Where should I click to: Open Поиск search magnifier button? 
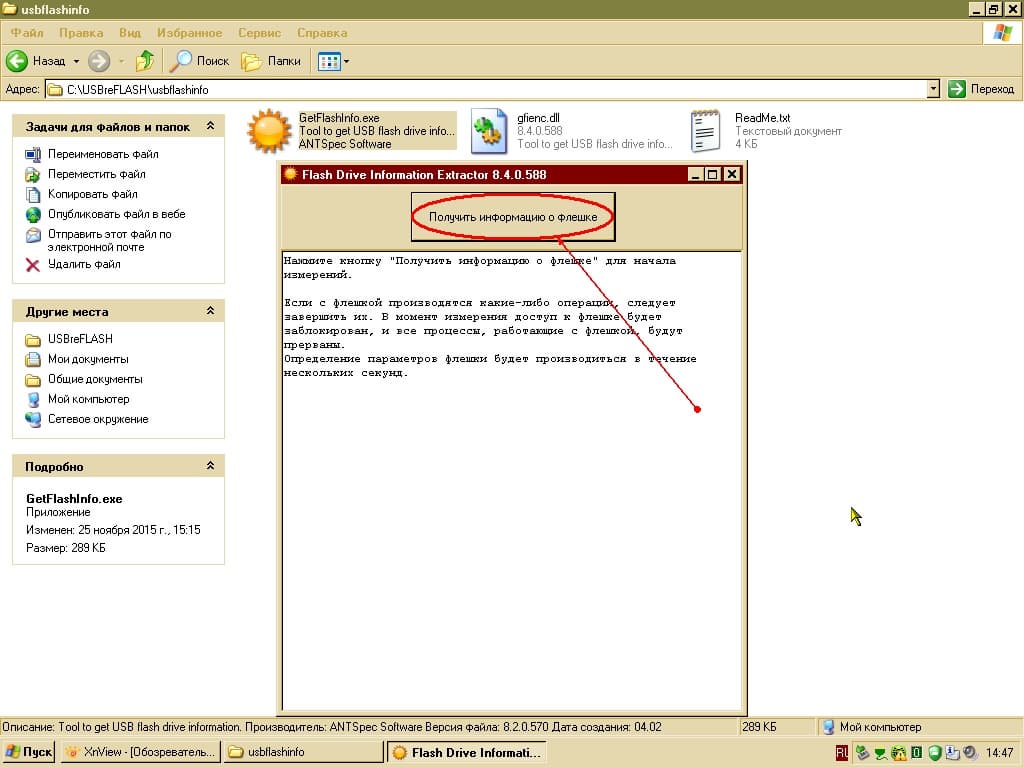tap(200, 61)
